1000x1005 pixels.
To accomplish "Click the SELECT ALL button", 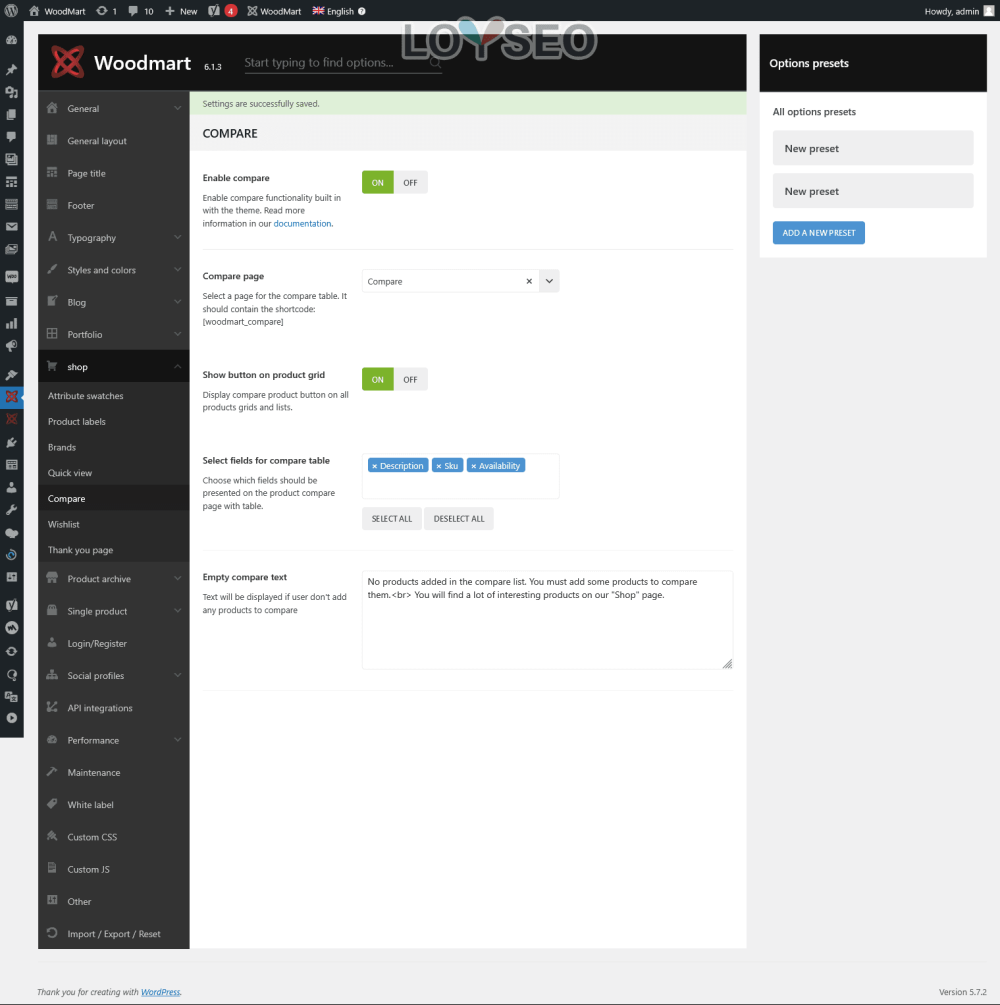I will click(x=392, y=519).
